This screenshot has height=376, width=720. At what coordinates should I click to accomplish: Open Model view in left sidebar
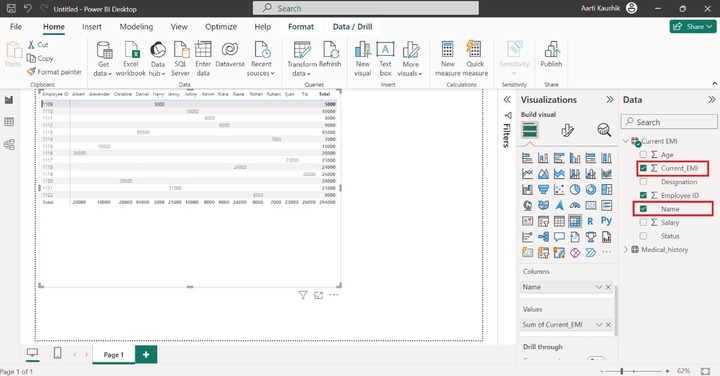click(x=9, y=145)
